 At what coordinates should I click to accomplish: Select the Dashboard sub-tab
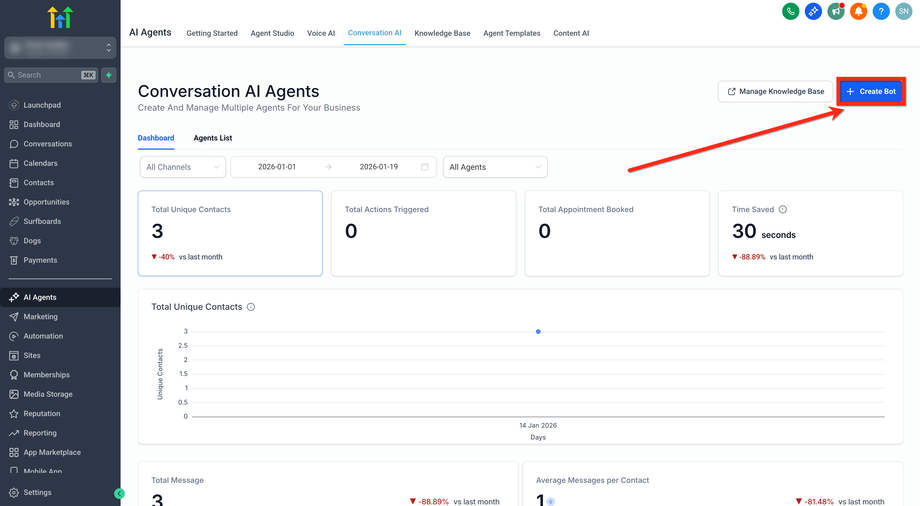(156, 138)
